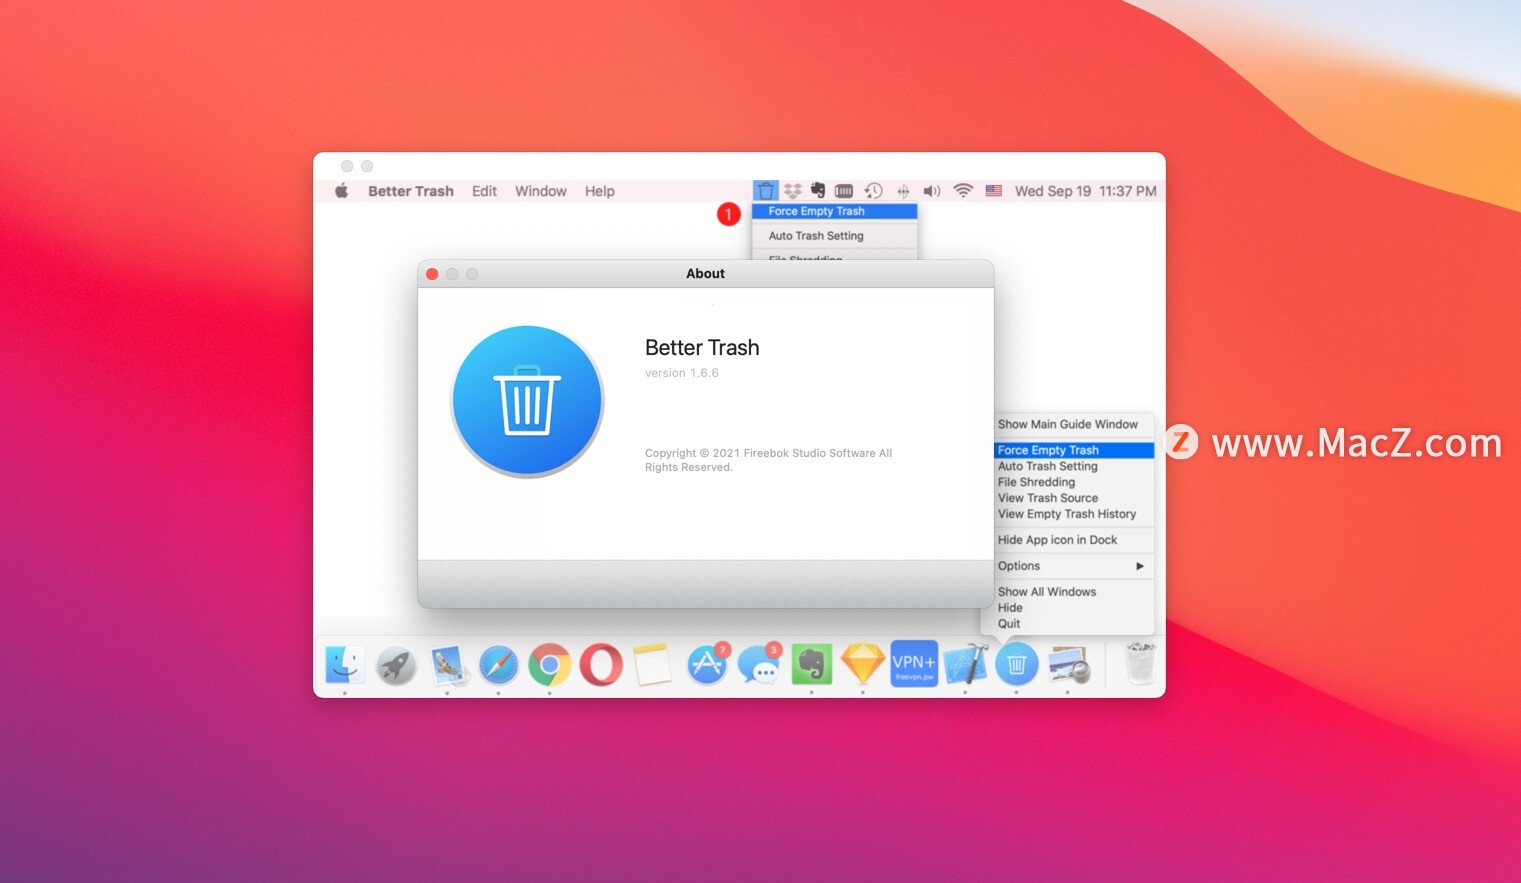Open Messages icon with badge 3
The width and height of the screenshot is (1521, 883).
coord(759,664)
